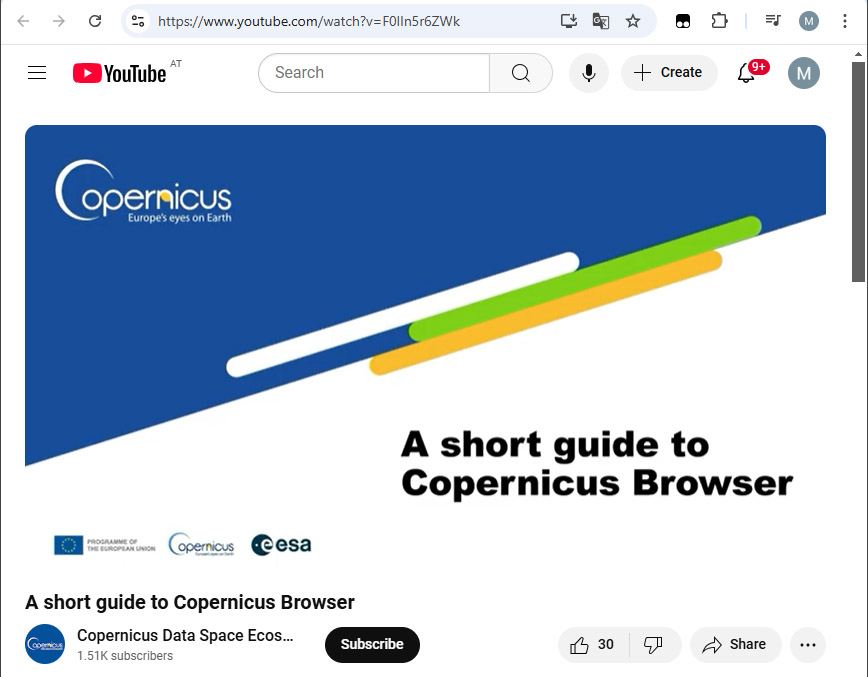Translate this page icon
868x677 pixels.
(x=601, y=21)
